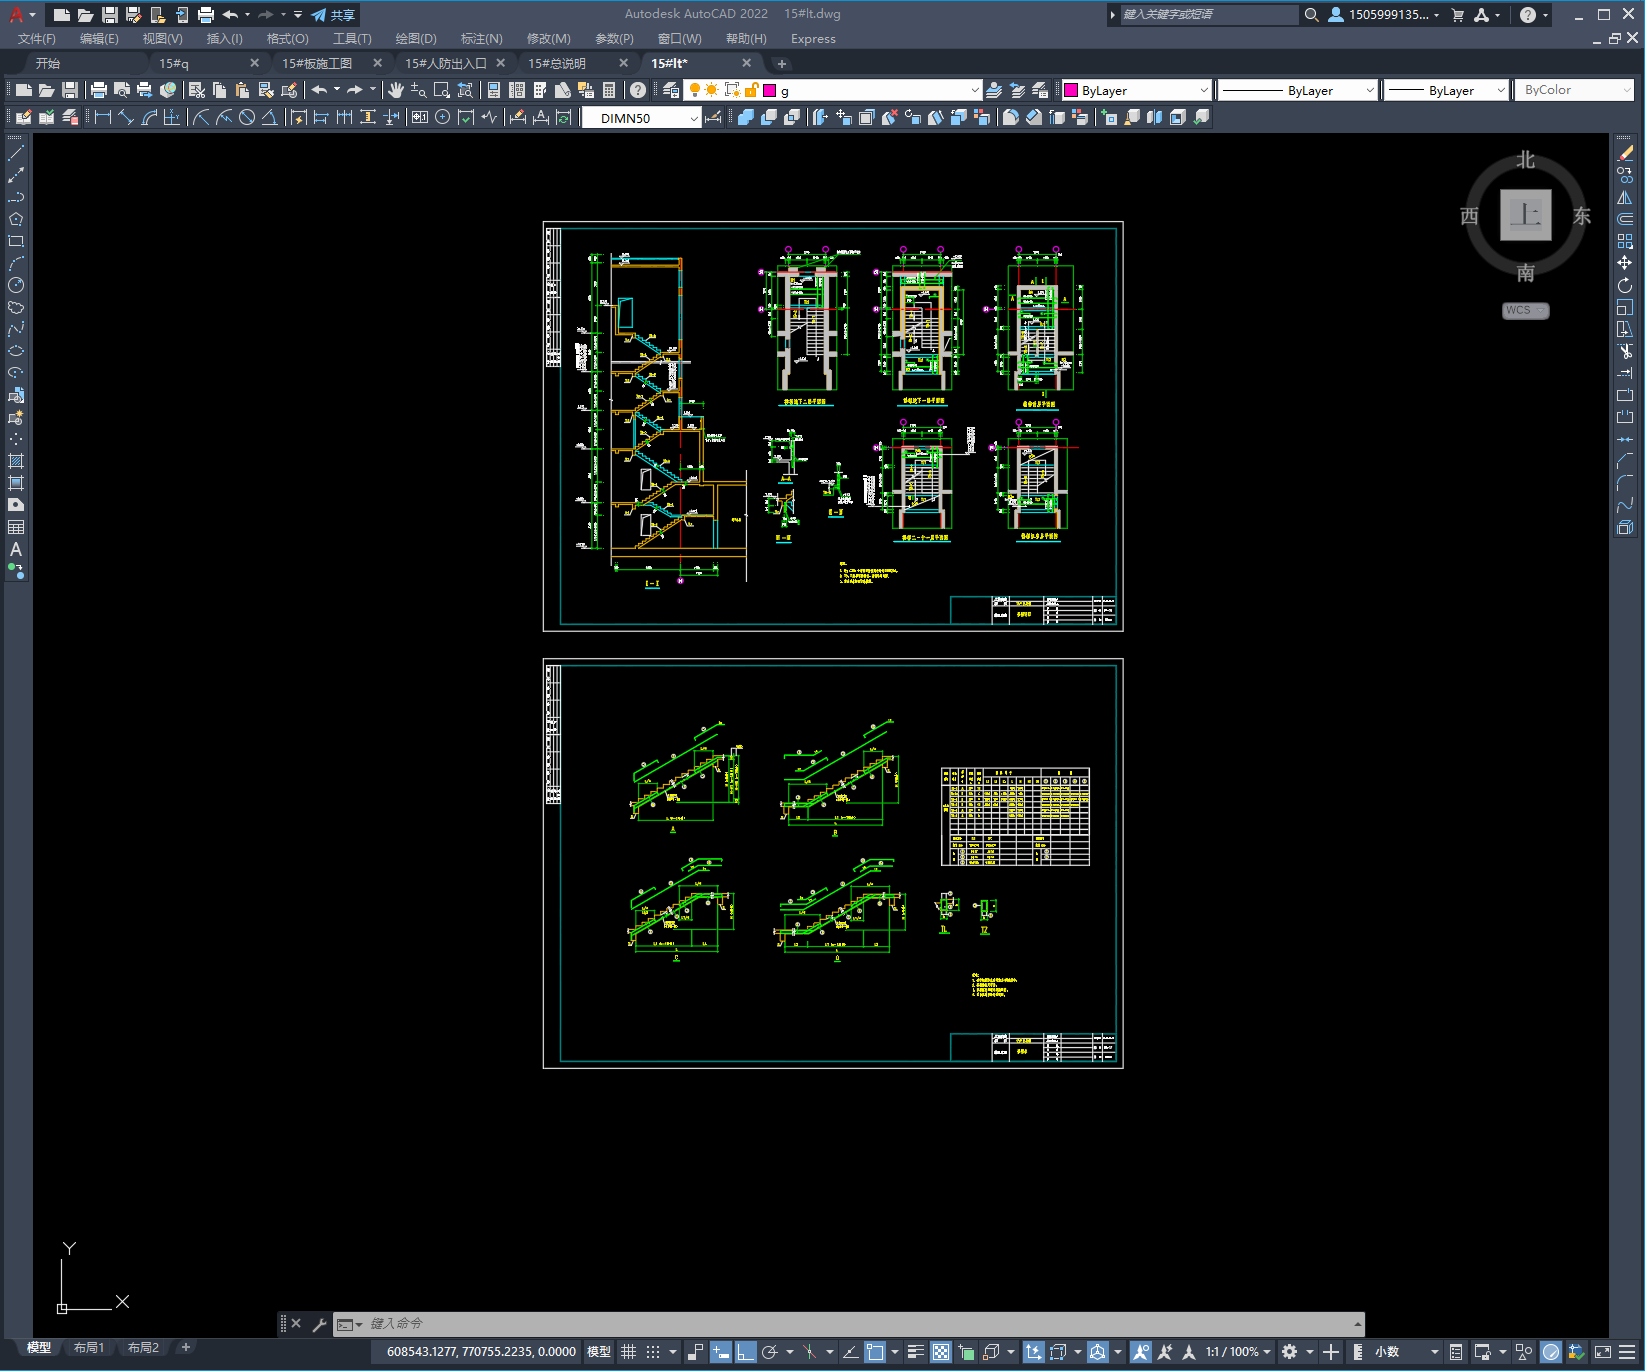1645x1371 pixels.
Task: Open the 文件(F) menu
Action: 37,39
